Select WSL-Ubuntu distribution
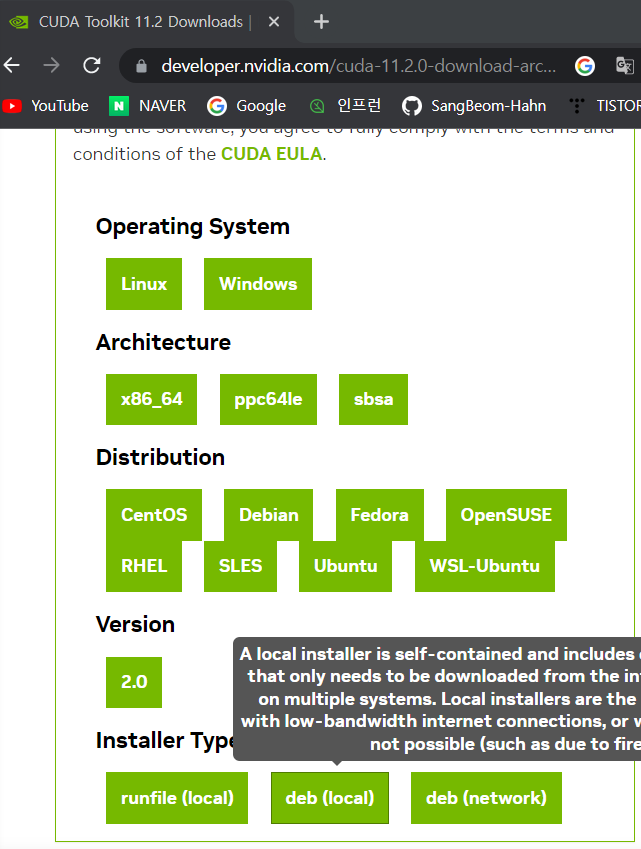 pyautogui.click(x=485, y=566)
